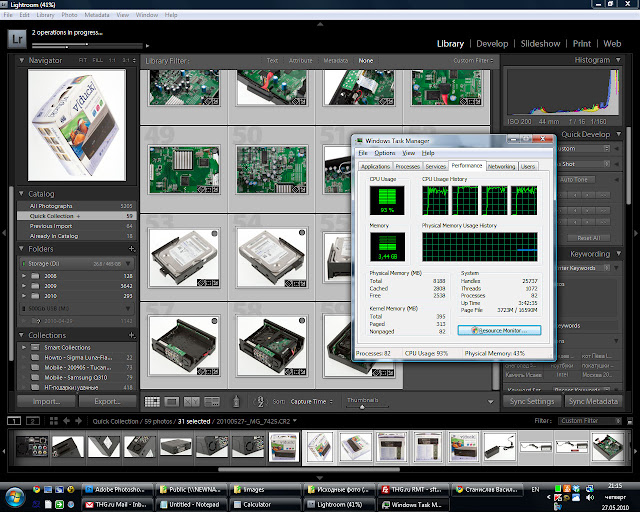
Task: Hide the filmstrip with bottom arrow
Action: [x=320, y=477]
